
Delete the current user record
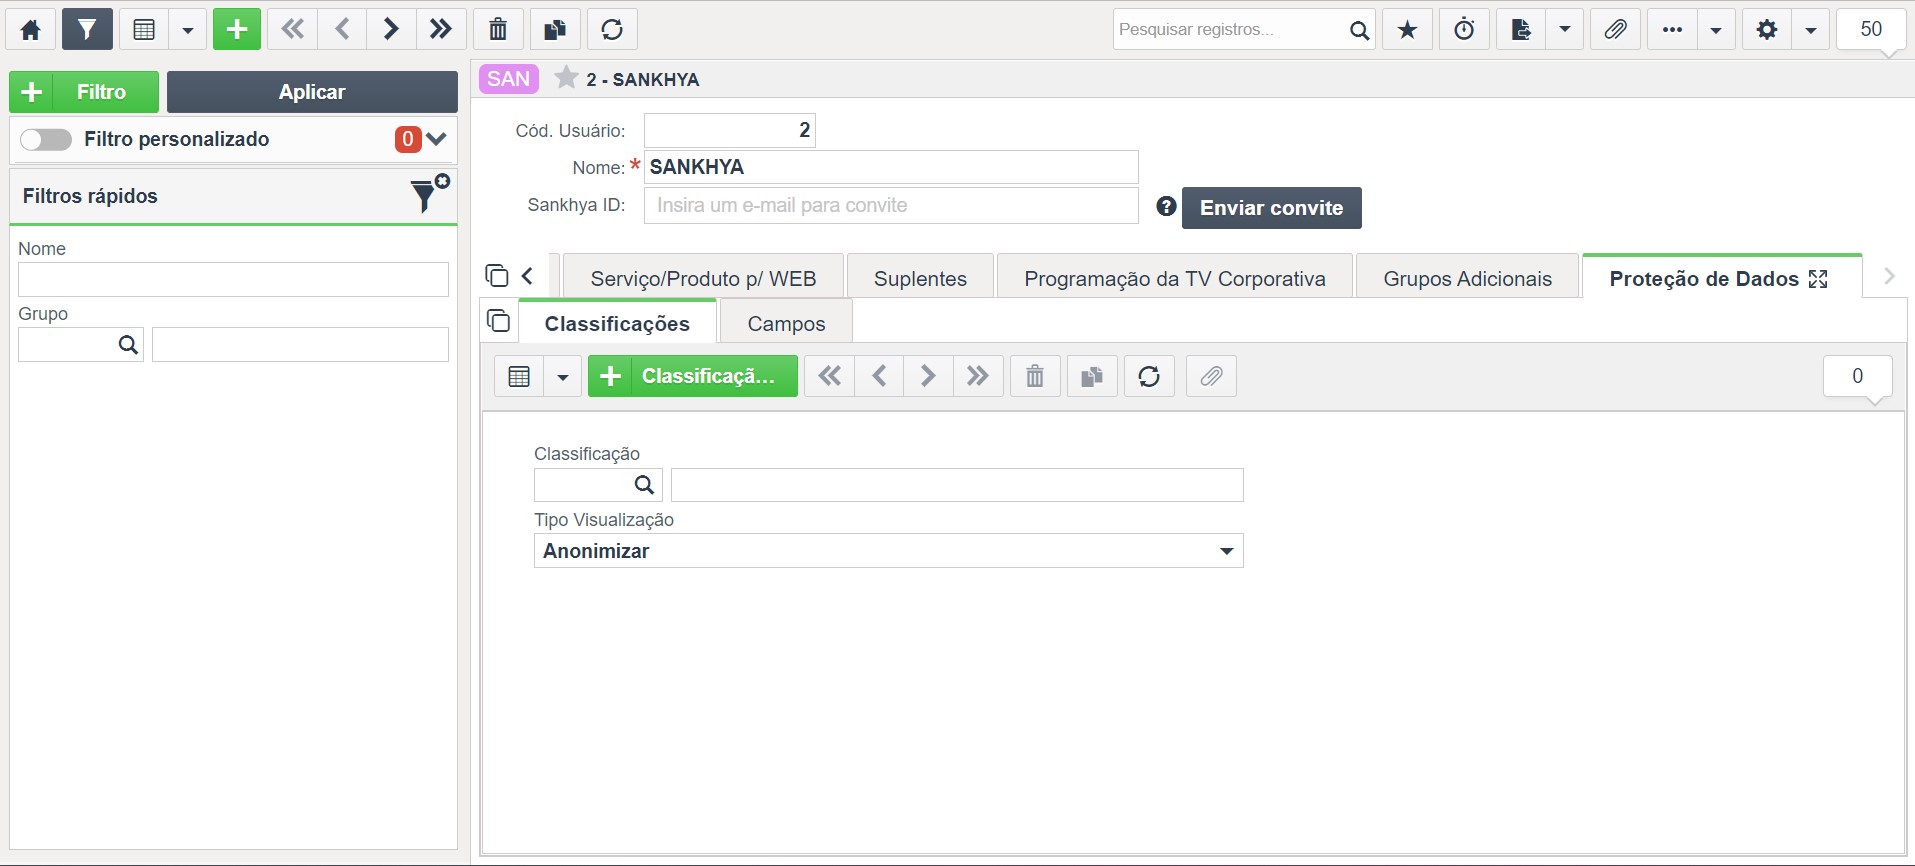[x=498, y=29]
